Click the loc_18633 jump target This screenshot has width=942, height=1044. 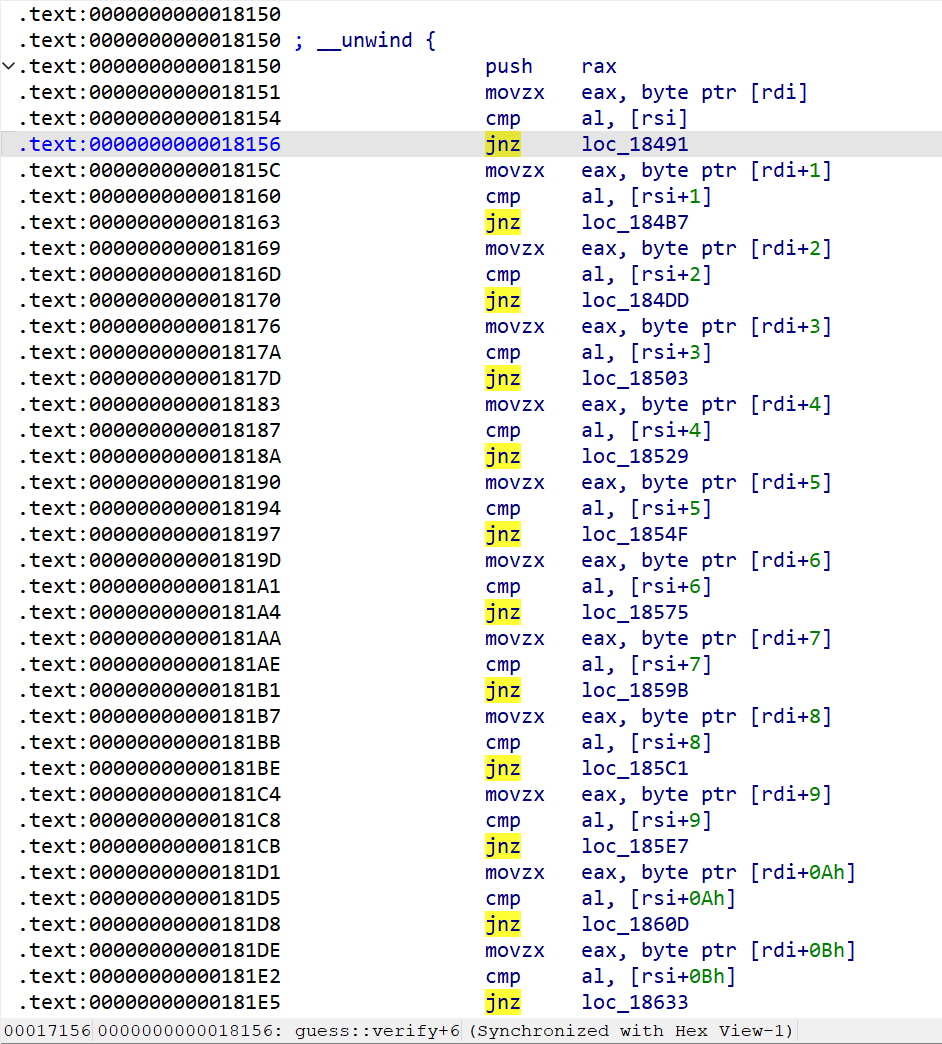click(x=634, y=1003)
